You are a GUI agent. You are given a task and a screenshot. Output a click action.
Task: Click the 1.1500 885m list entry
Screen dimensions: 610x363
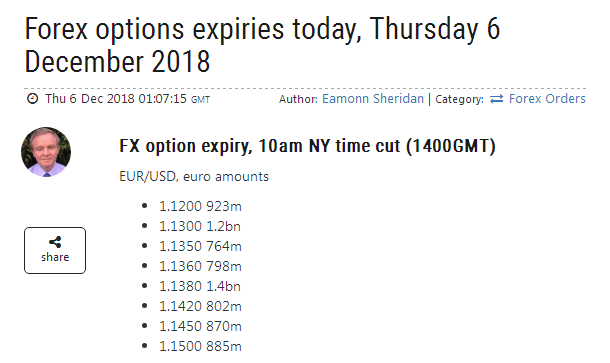(200, 346)
